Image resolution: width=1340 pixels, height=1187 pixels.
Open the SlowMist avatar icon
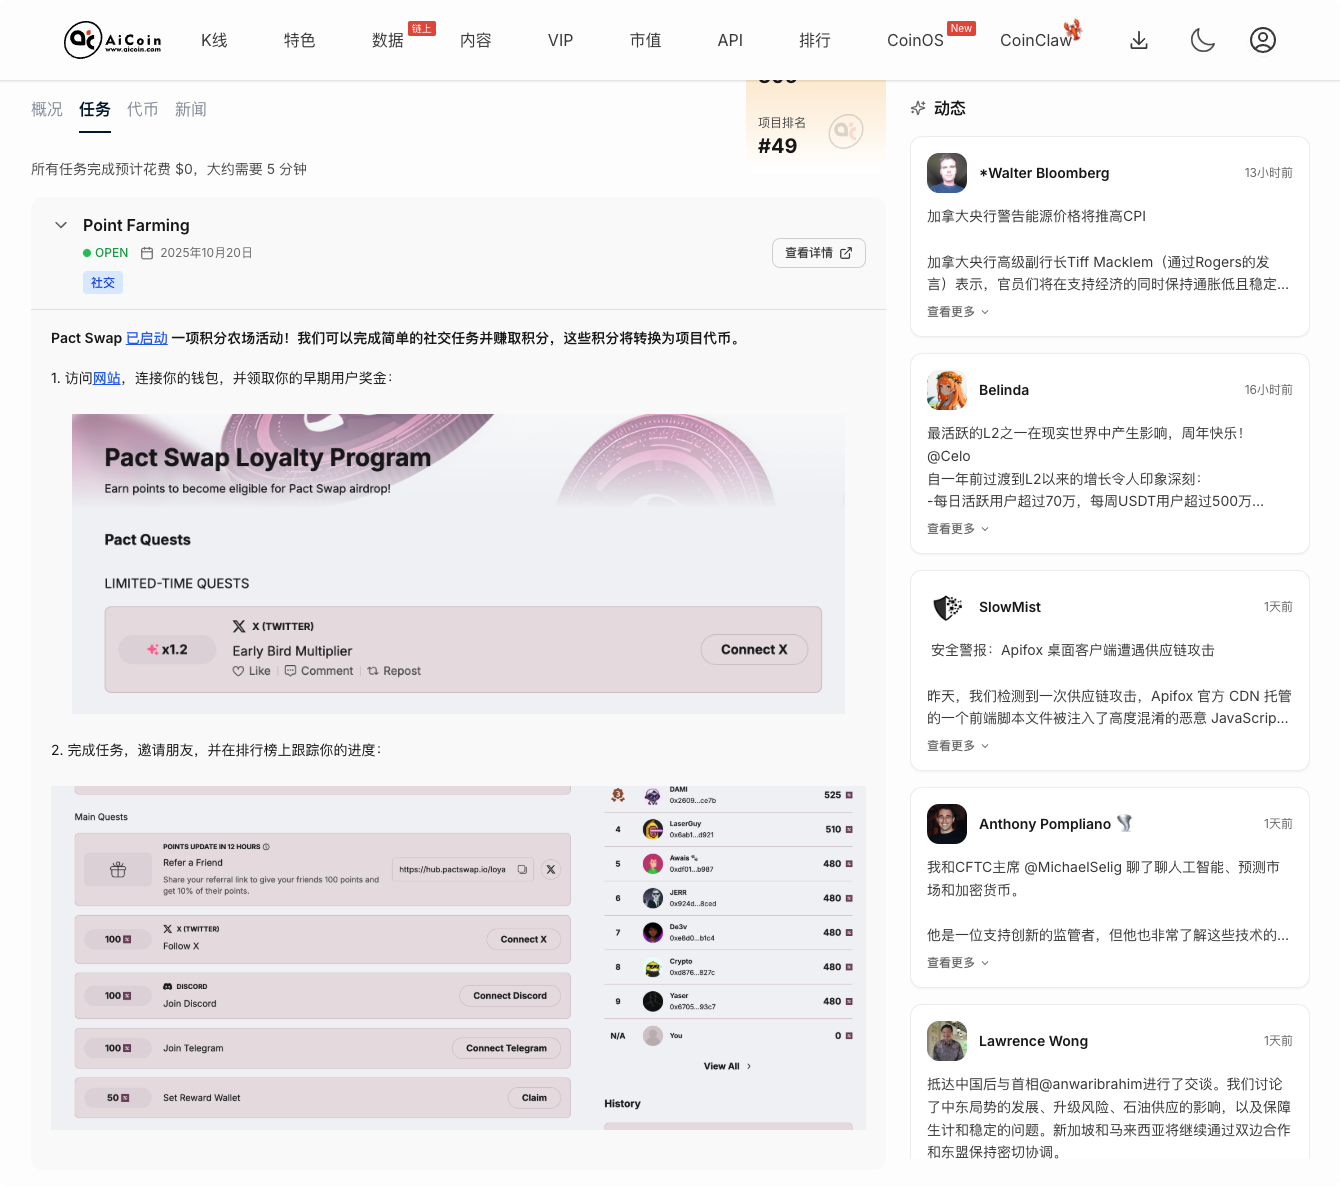pyautogui.click(x=947, y=607)
